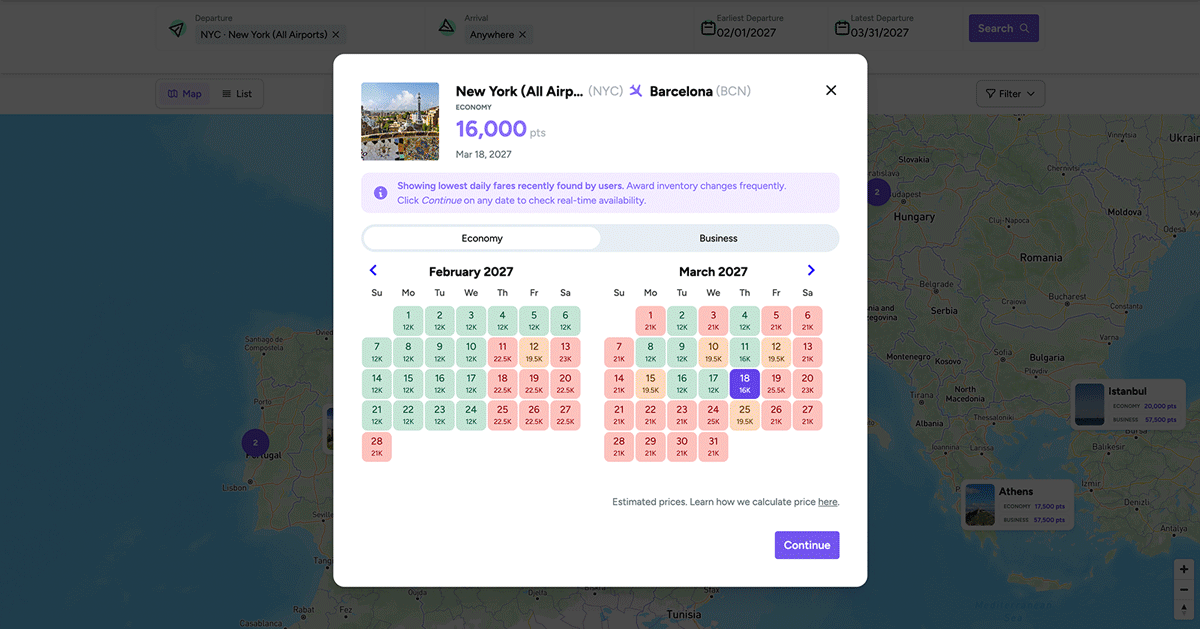Click the info icon in the purple notice
Screen dimensions: 1200x629
click(x=380, y=193)
